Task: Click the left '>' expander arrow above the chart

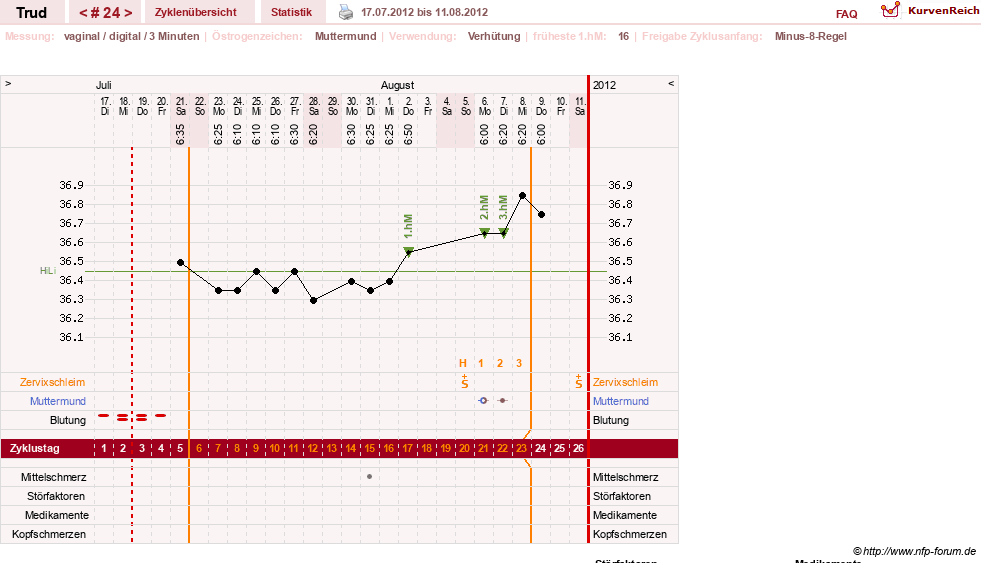Action: coord(8,83)
